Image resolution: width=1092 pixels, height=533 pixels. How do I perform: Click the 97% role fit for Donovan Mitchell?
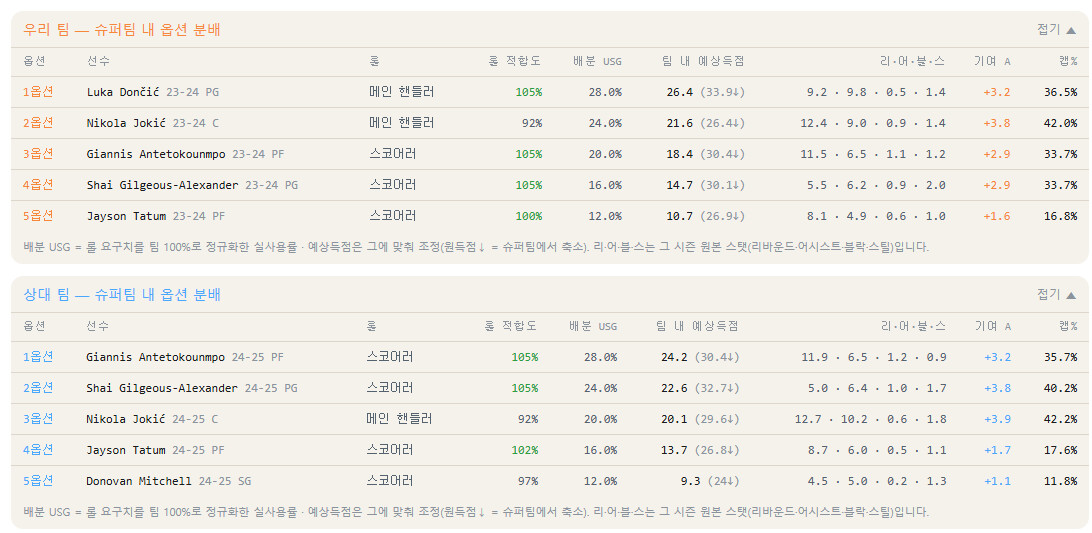527,481
